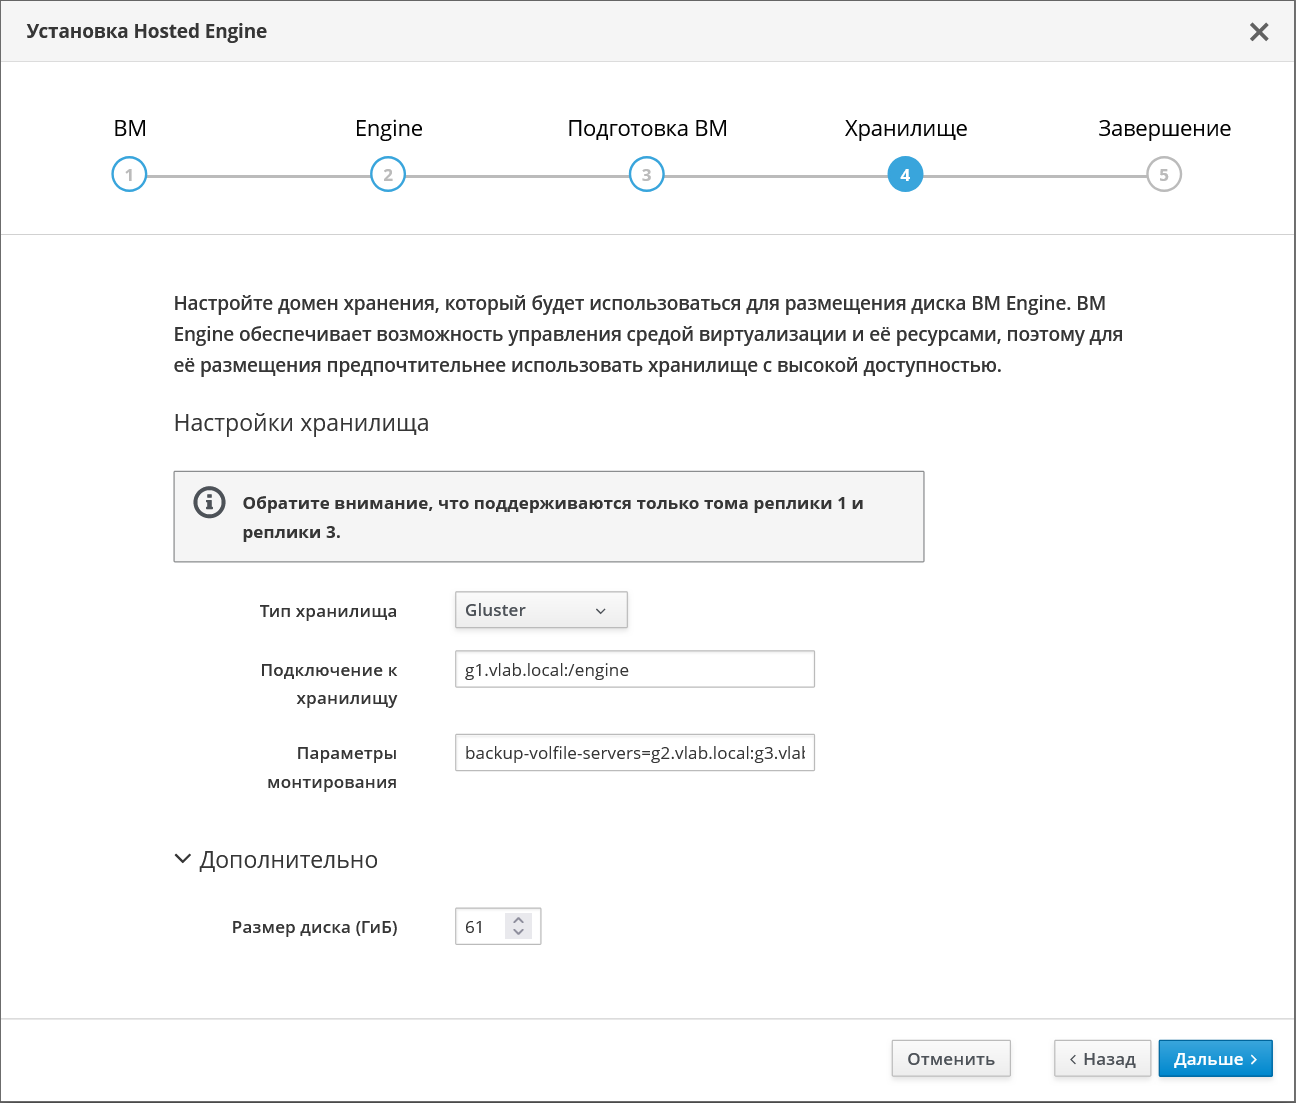
Task: Click the Дополнительно section heading
Action: tap(289, 860)
